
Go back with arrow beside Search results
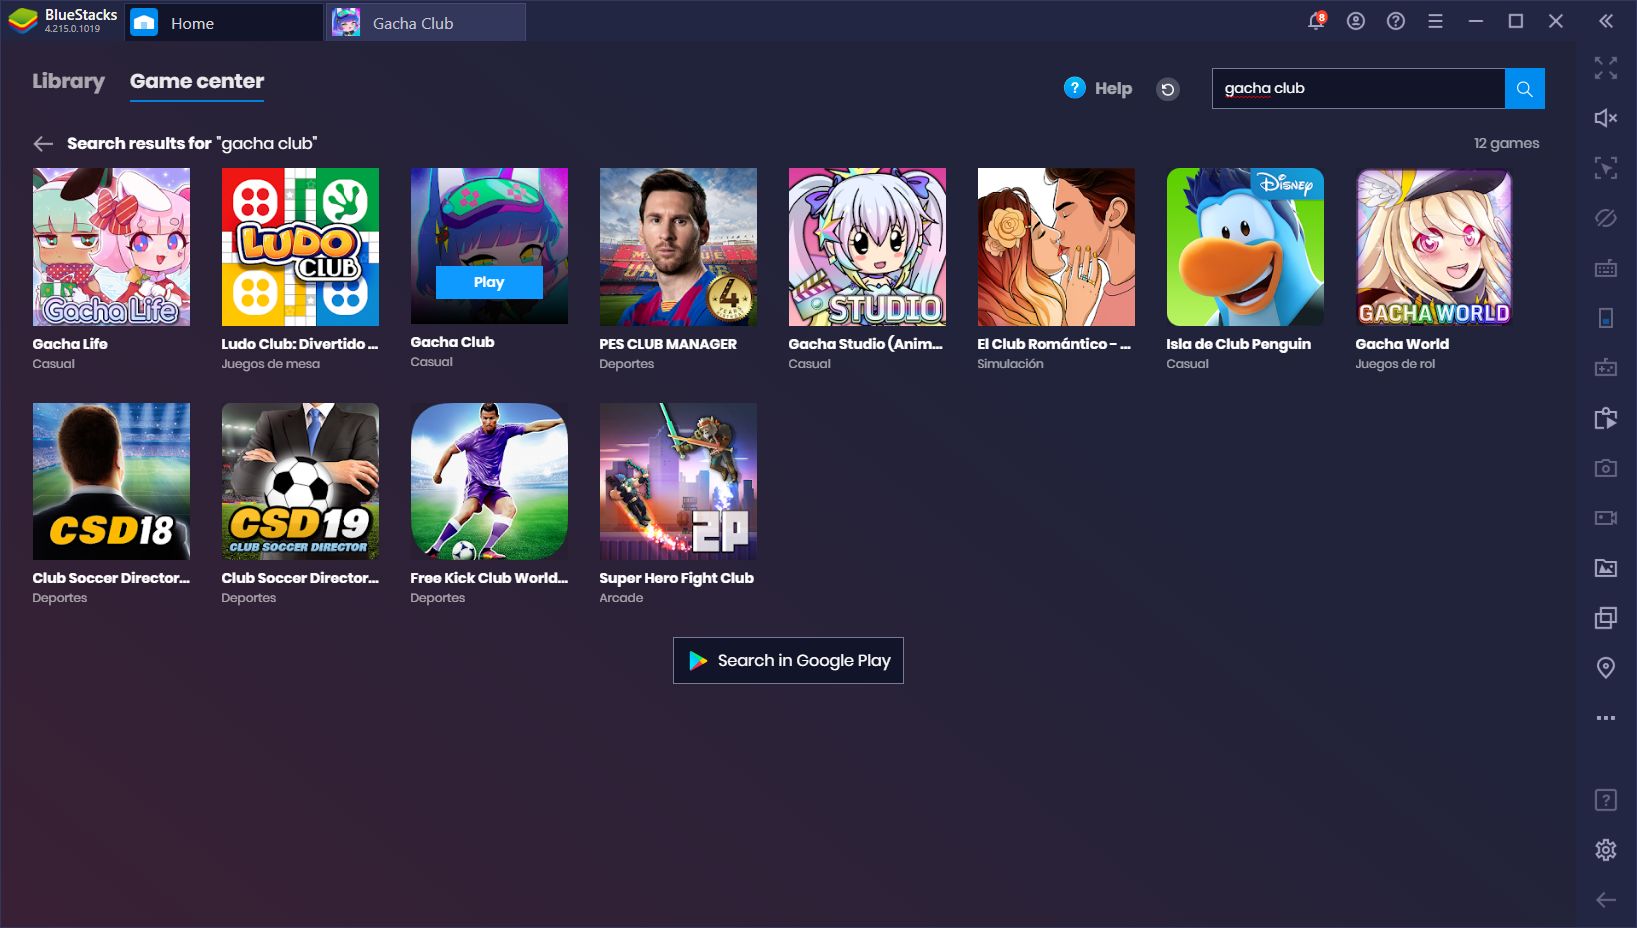tap(43, 144)
